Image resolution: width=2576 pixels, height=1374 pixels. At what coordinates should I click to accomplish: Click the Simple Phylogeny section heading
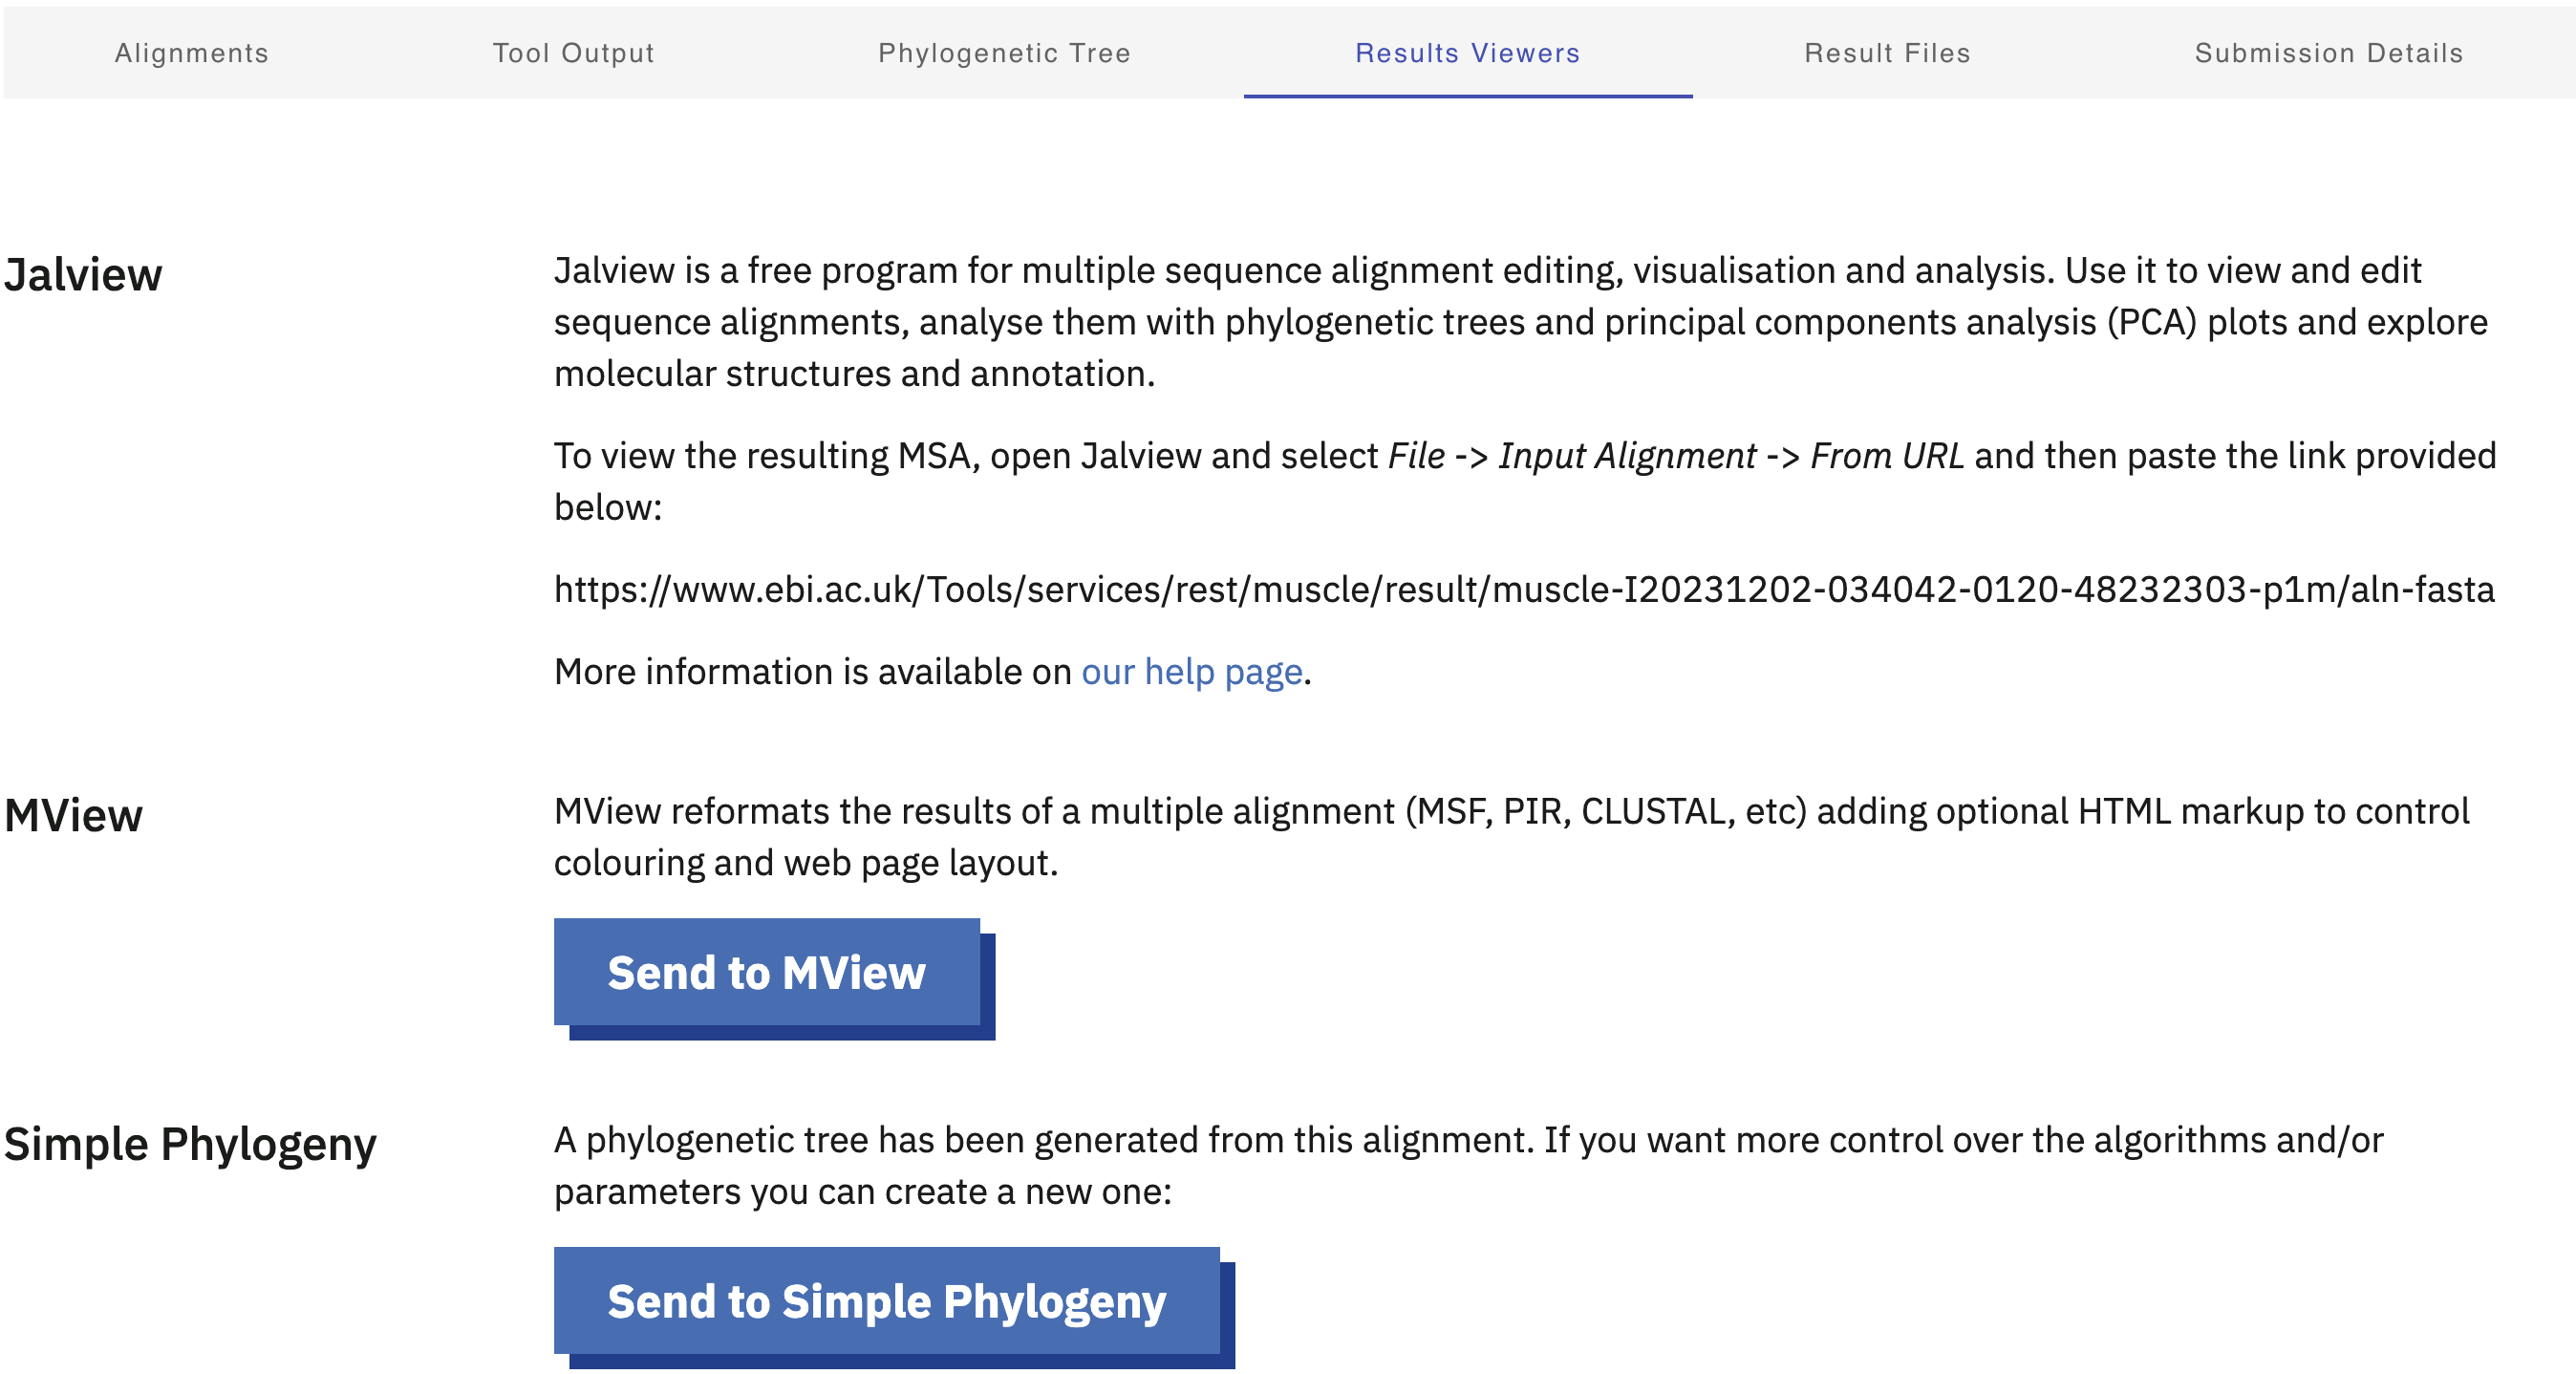[190, 1144]
